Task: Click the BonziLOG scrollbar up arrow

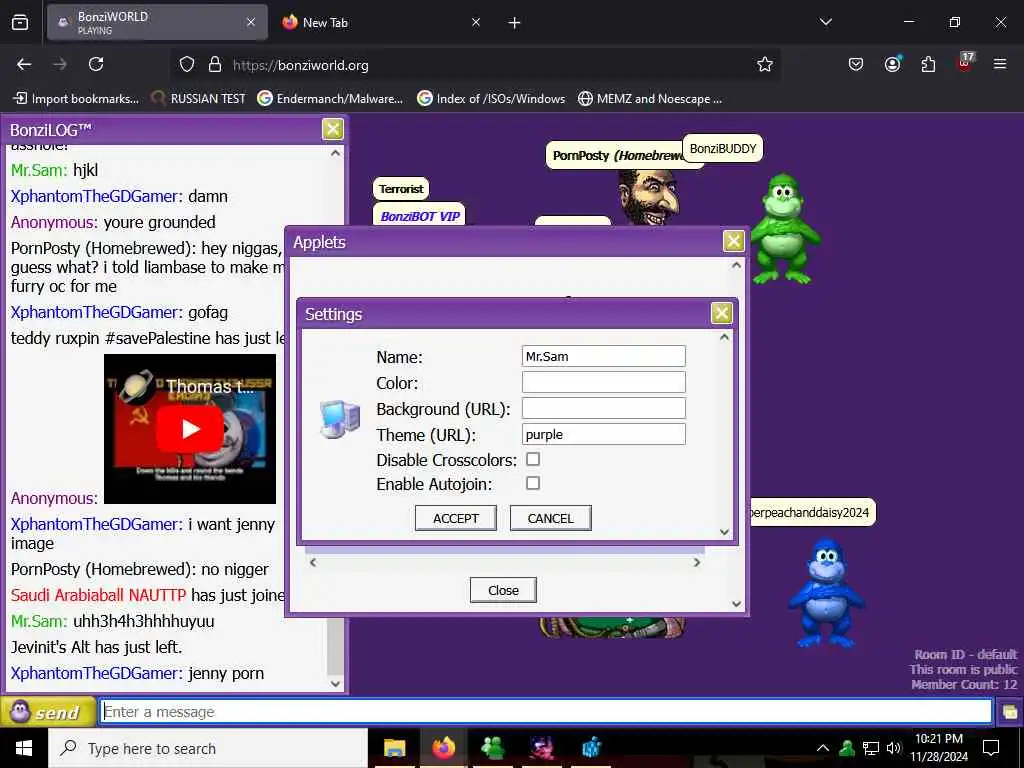Action: pos(335,153)
